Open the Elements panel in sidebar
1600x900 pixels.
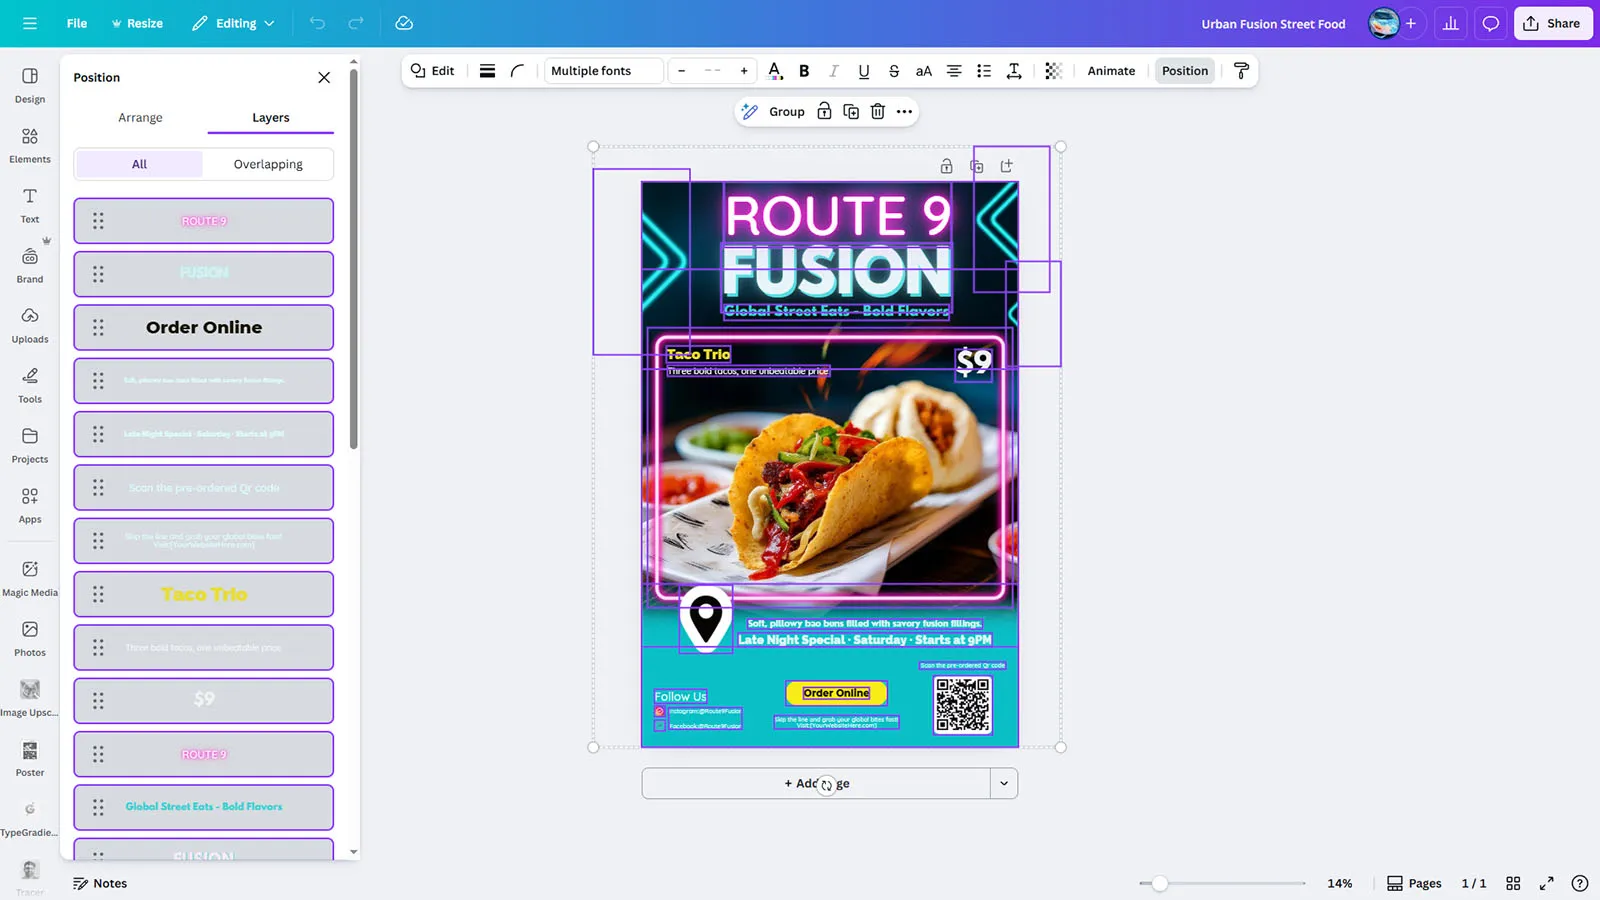[x=30, y=145]
